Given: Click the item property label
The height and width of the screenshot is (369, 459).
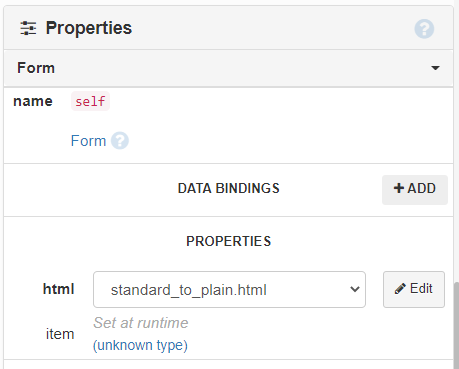Looking at the screenshot, I should [x=60, y=334].
